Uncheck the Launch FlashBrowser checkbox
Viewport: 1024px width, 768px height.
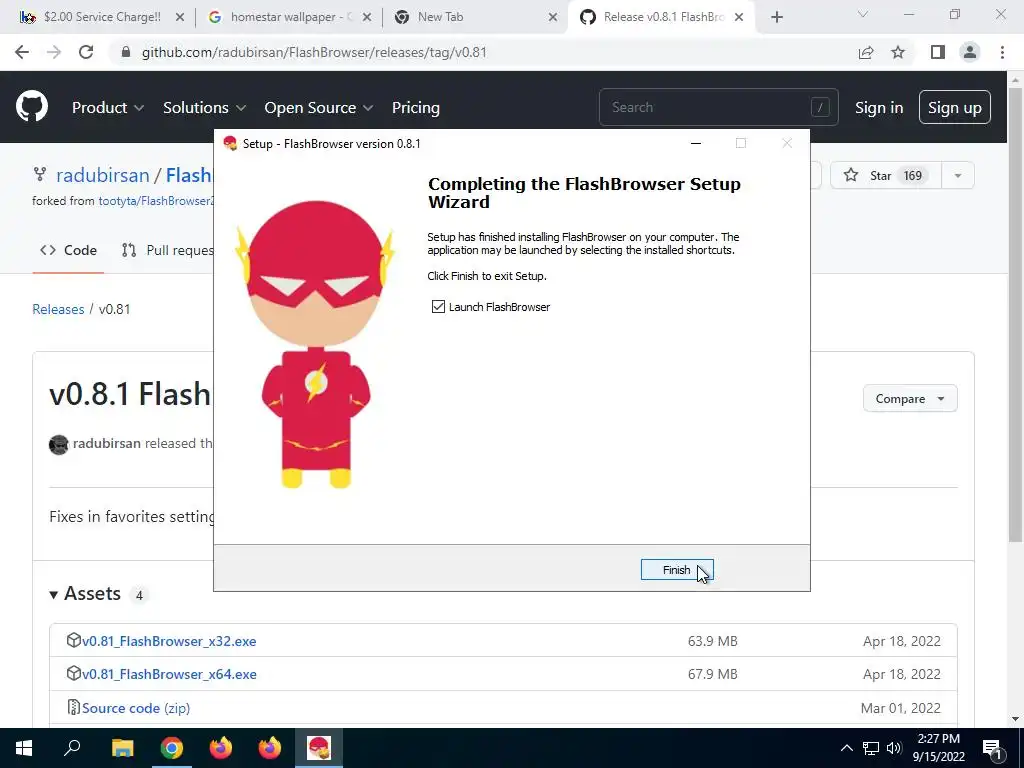[x=438, y=307]
